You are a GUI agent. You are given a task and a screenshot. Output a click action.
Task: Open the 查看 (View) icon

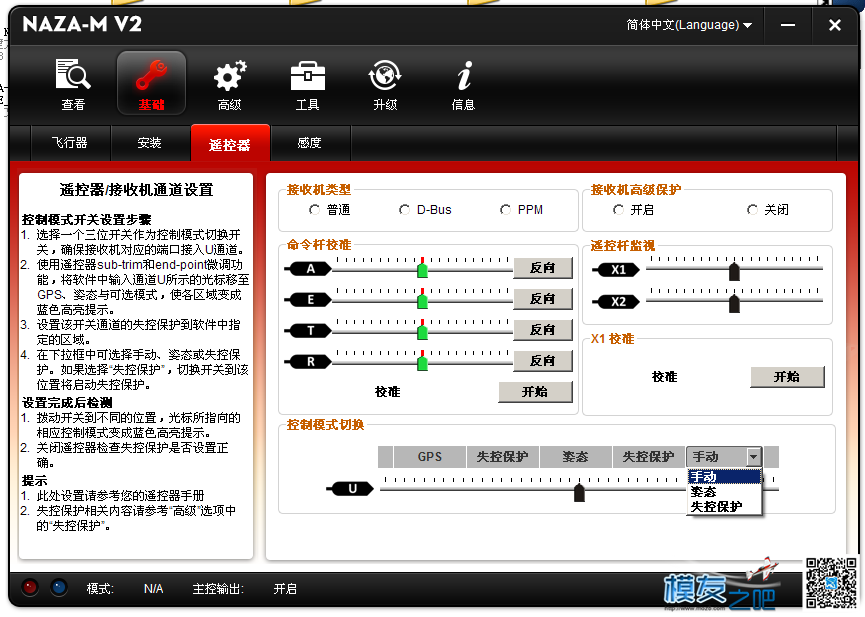pyautogui.click(x=73, y=84)
